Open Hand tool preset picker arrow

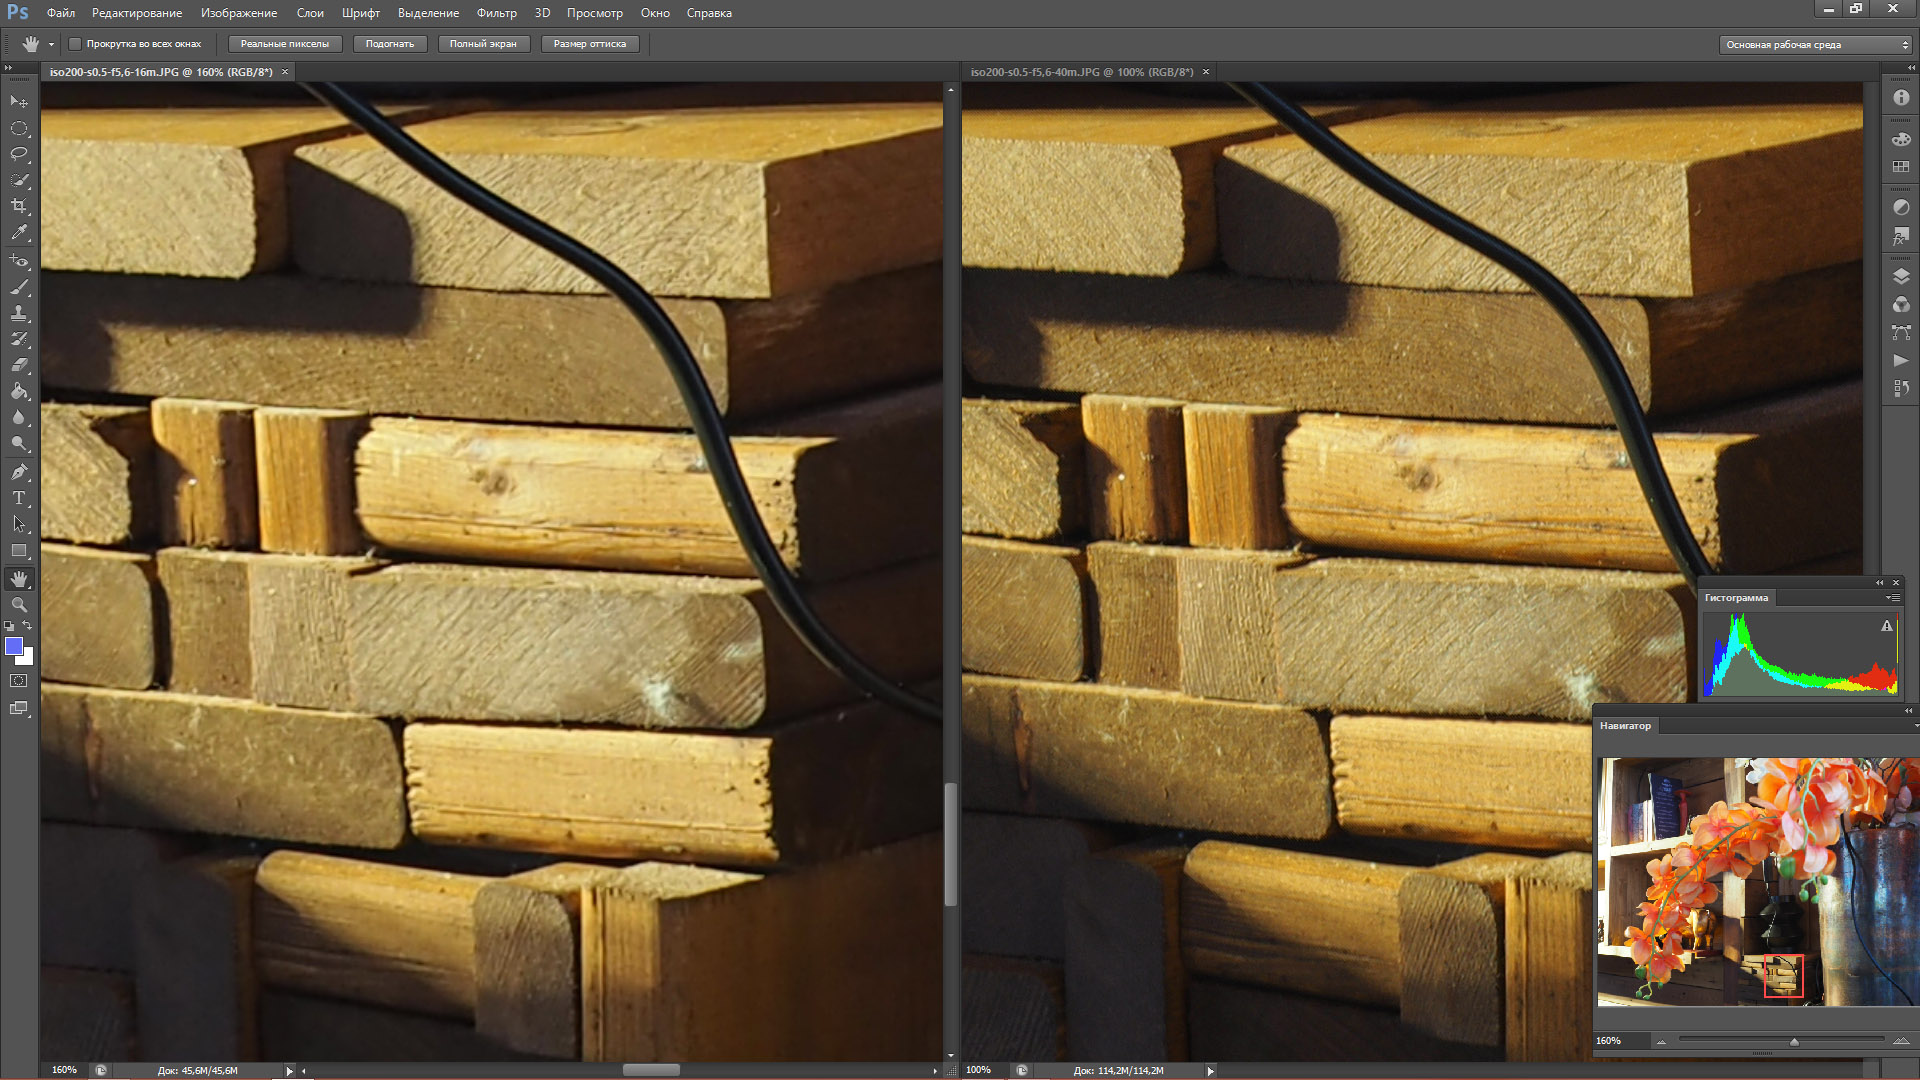[51, 45]
